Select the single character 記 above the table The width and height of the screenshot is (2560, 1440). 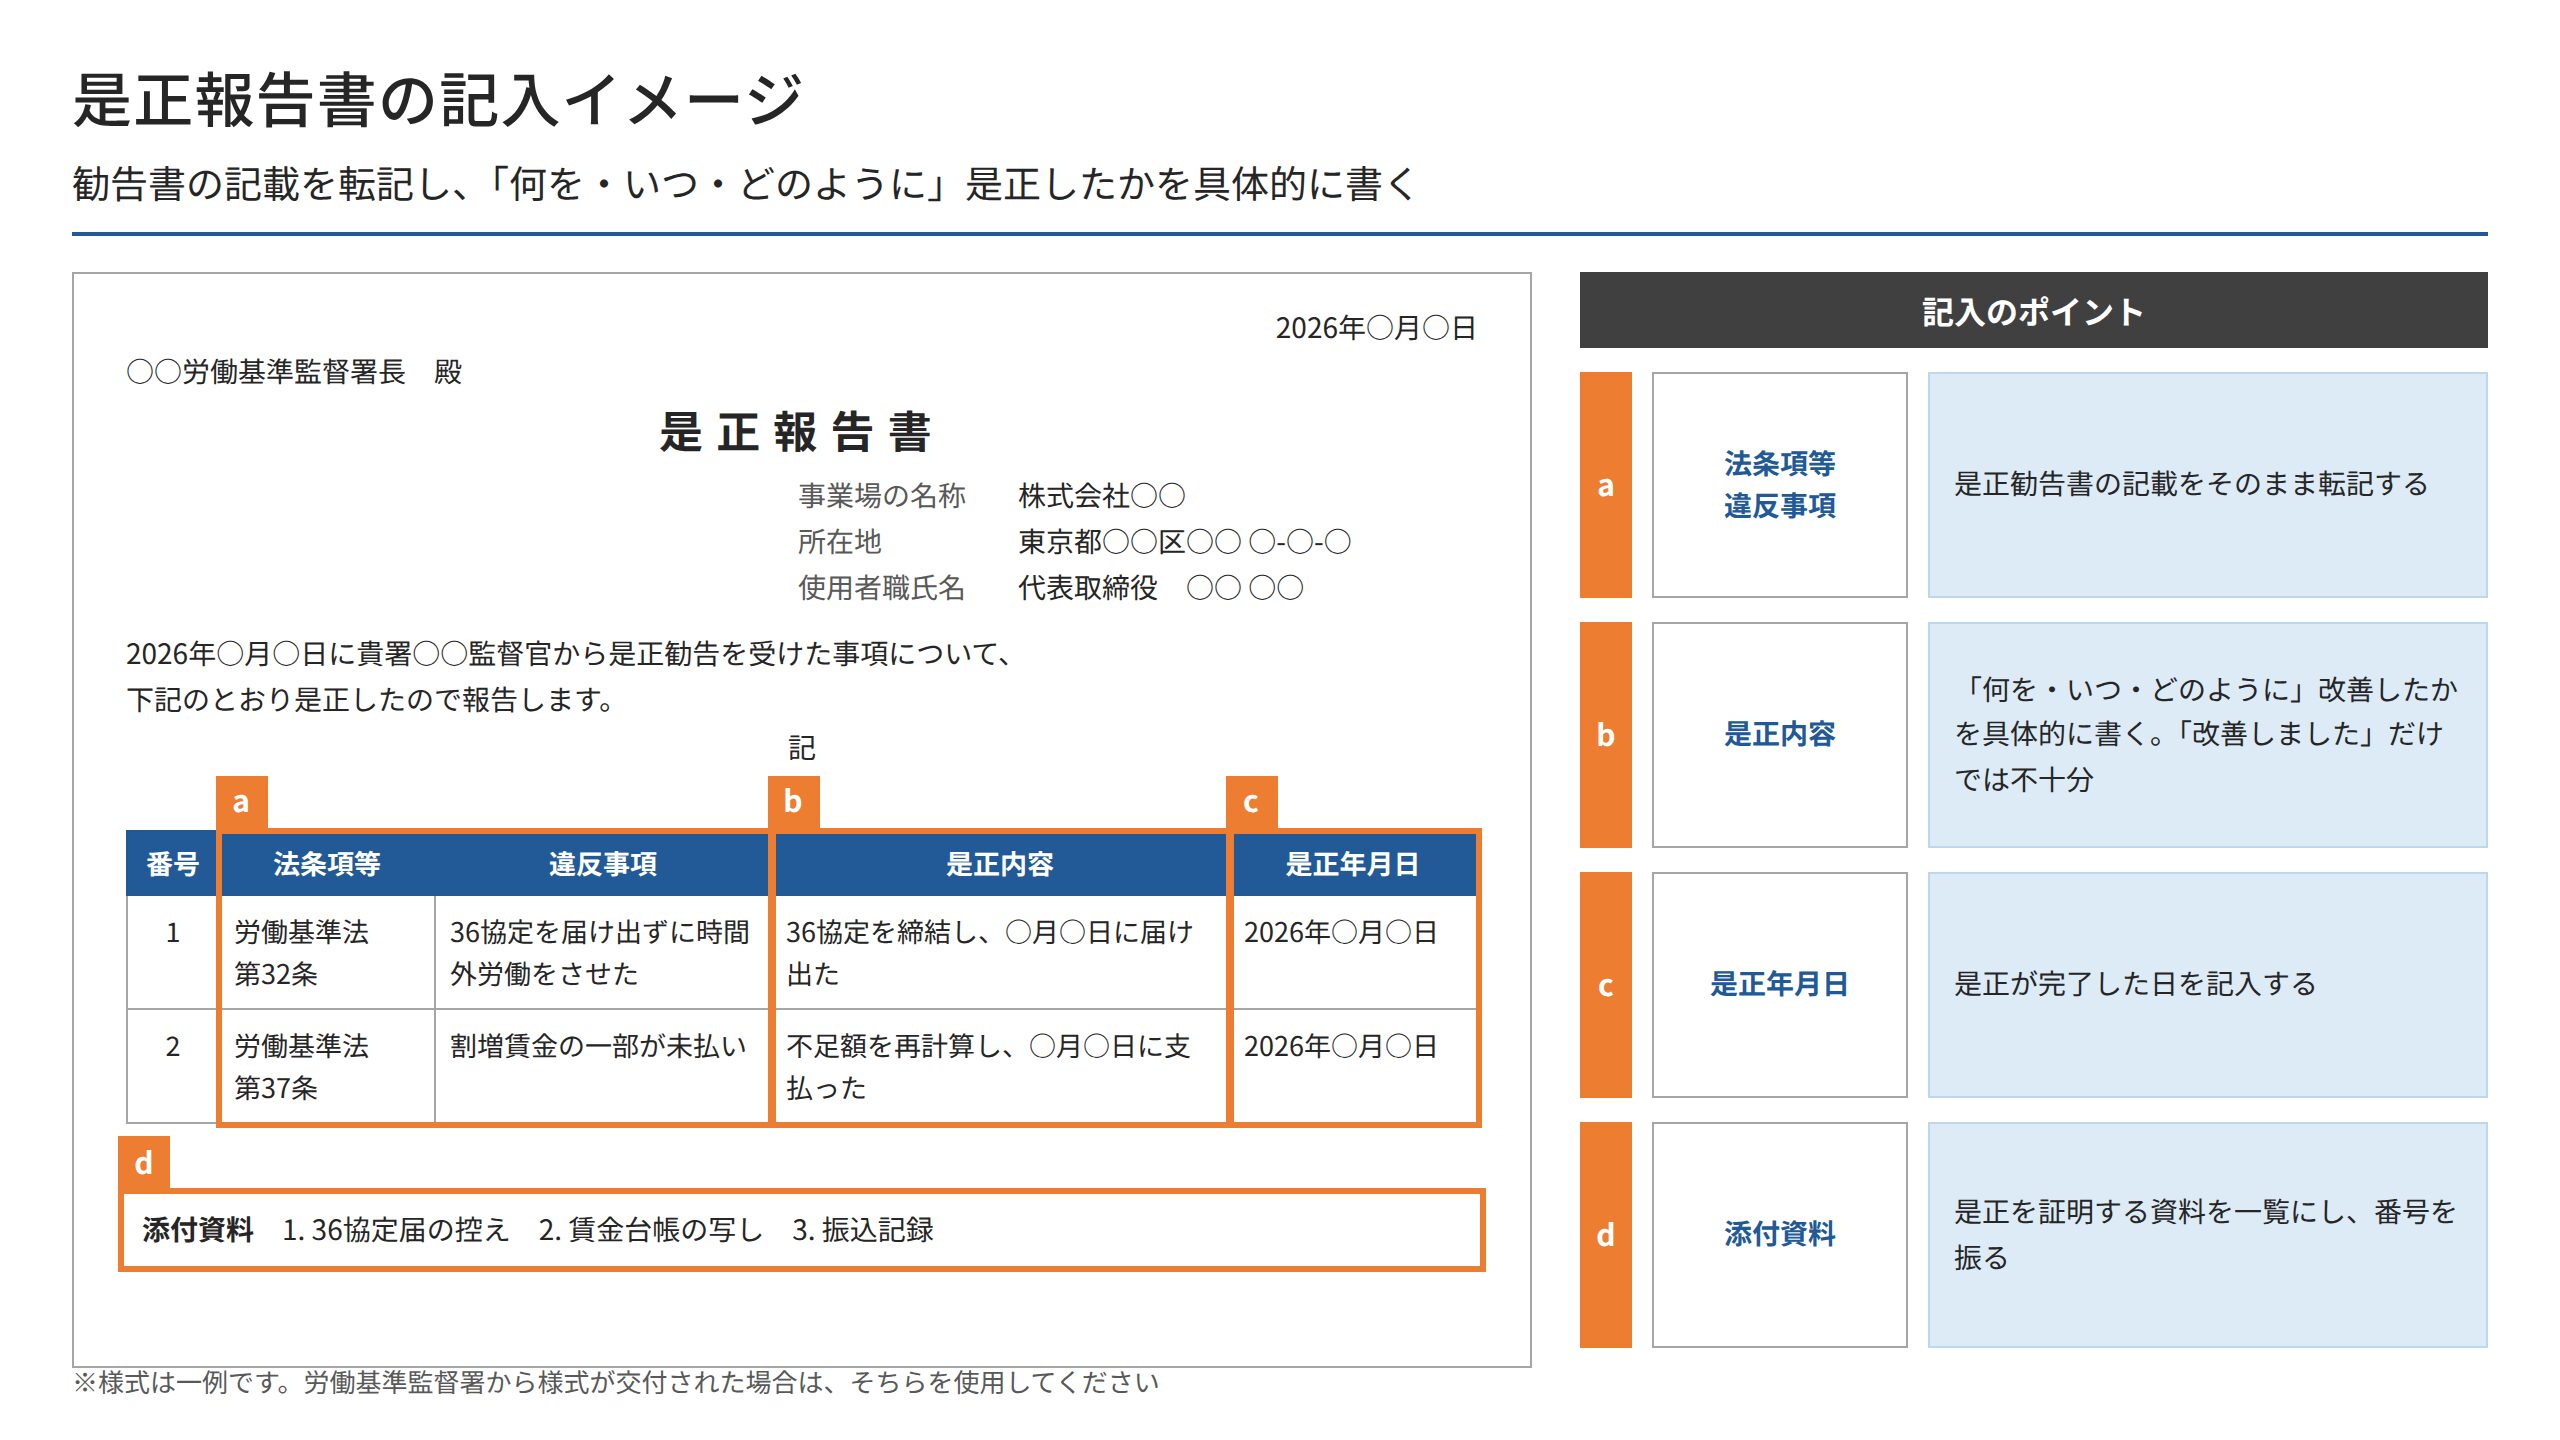click(x=802, y=747)
